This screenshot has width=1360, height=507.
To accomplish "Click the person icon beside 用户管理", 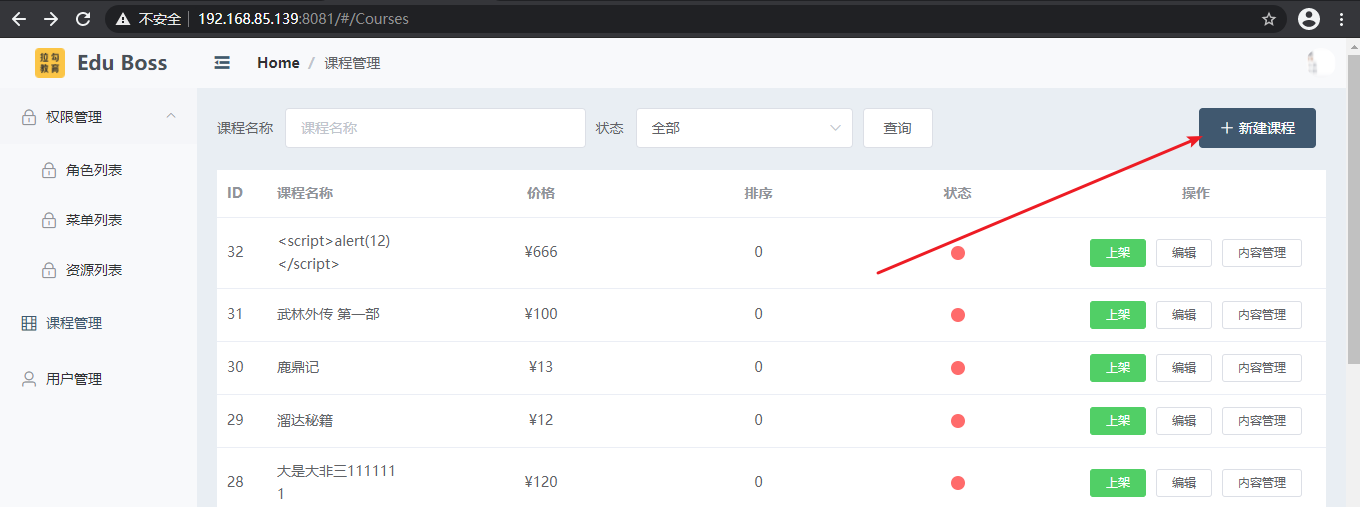I will (x=30, y=379).
